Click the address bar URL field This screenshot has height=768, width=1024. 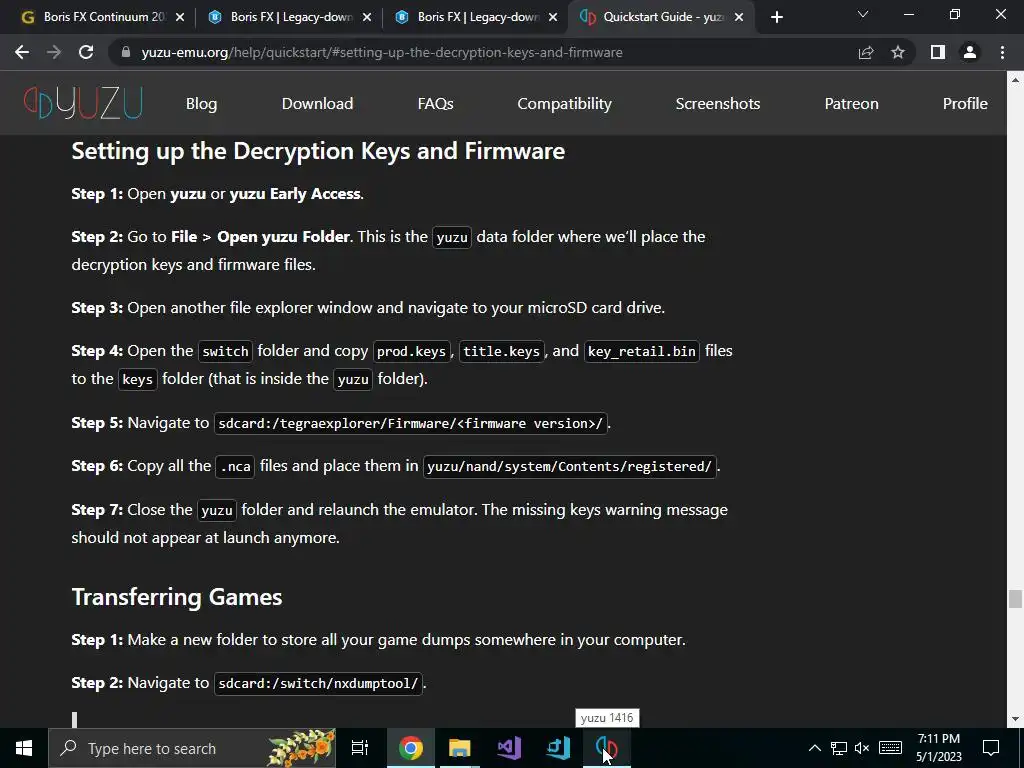pos(381,52)
